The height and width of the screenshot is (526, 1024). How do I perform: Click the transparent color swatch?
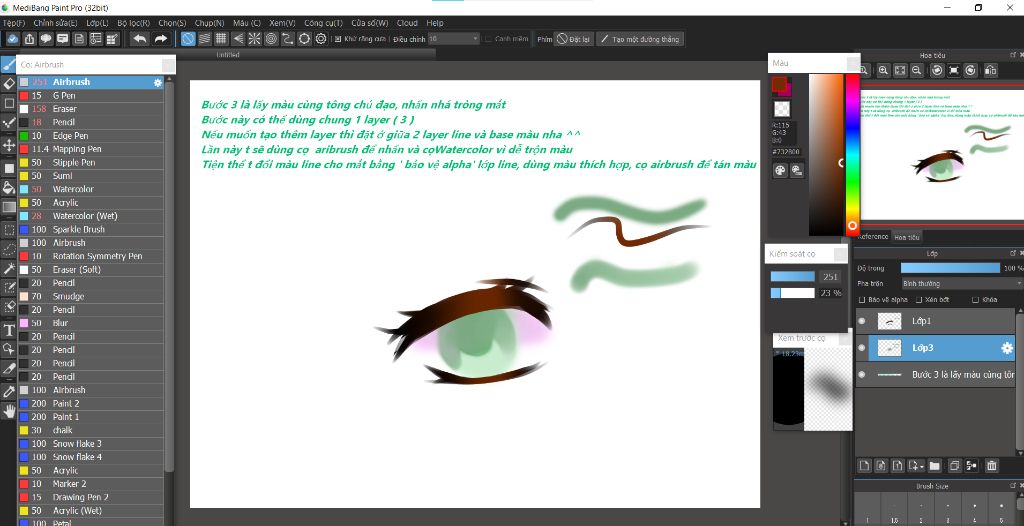click(x=782, y=108)
